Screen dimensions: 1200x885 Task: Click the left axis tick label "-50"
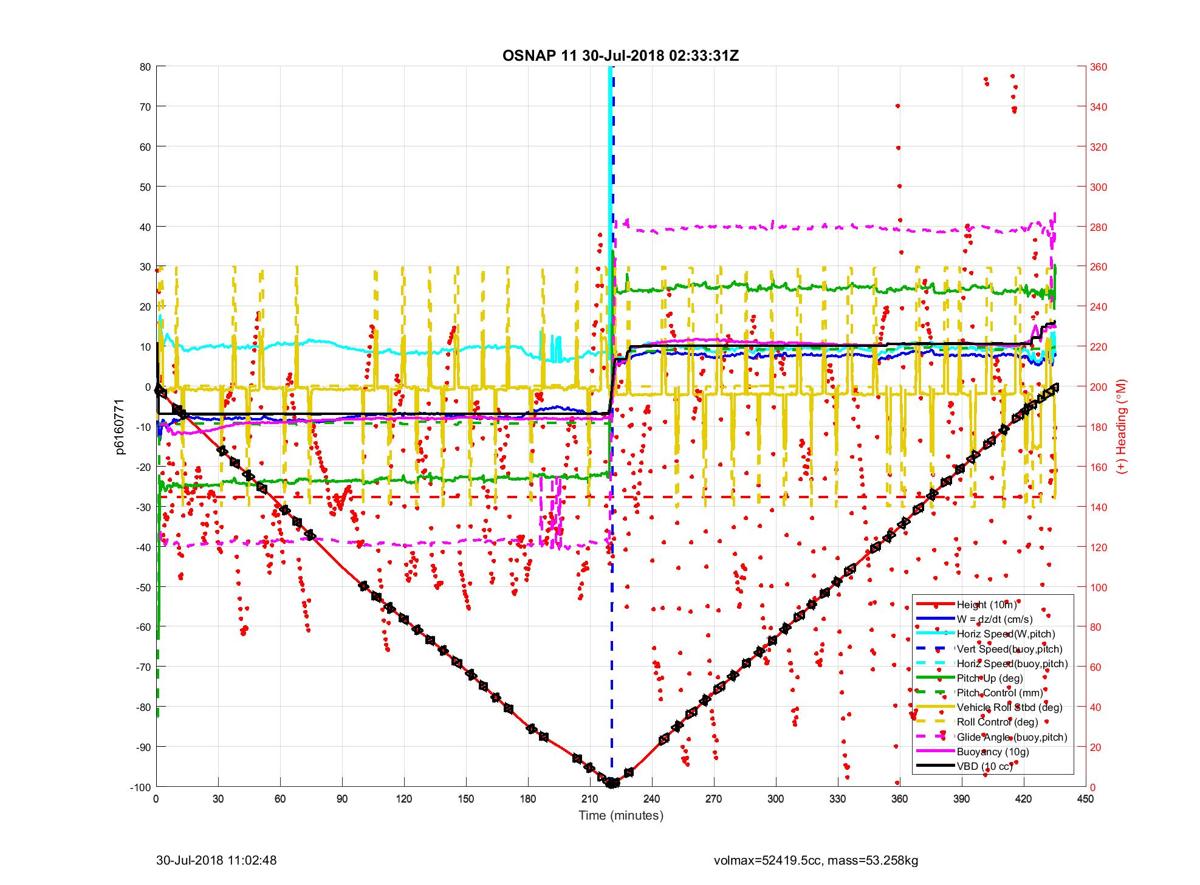click(141, 587)
